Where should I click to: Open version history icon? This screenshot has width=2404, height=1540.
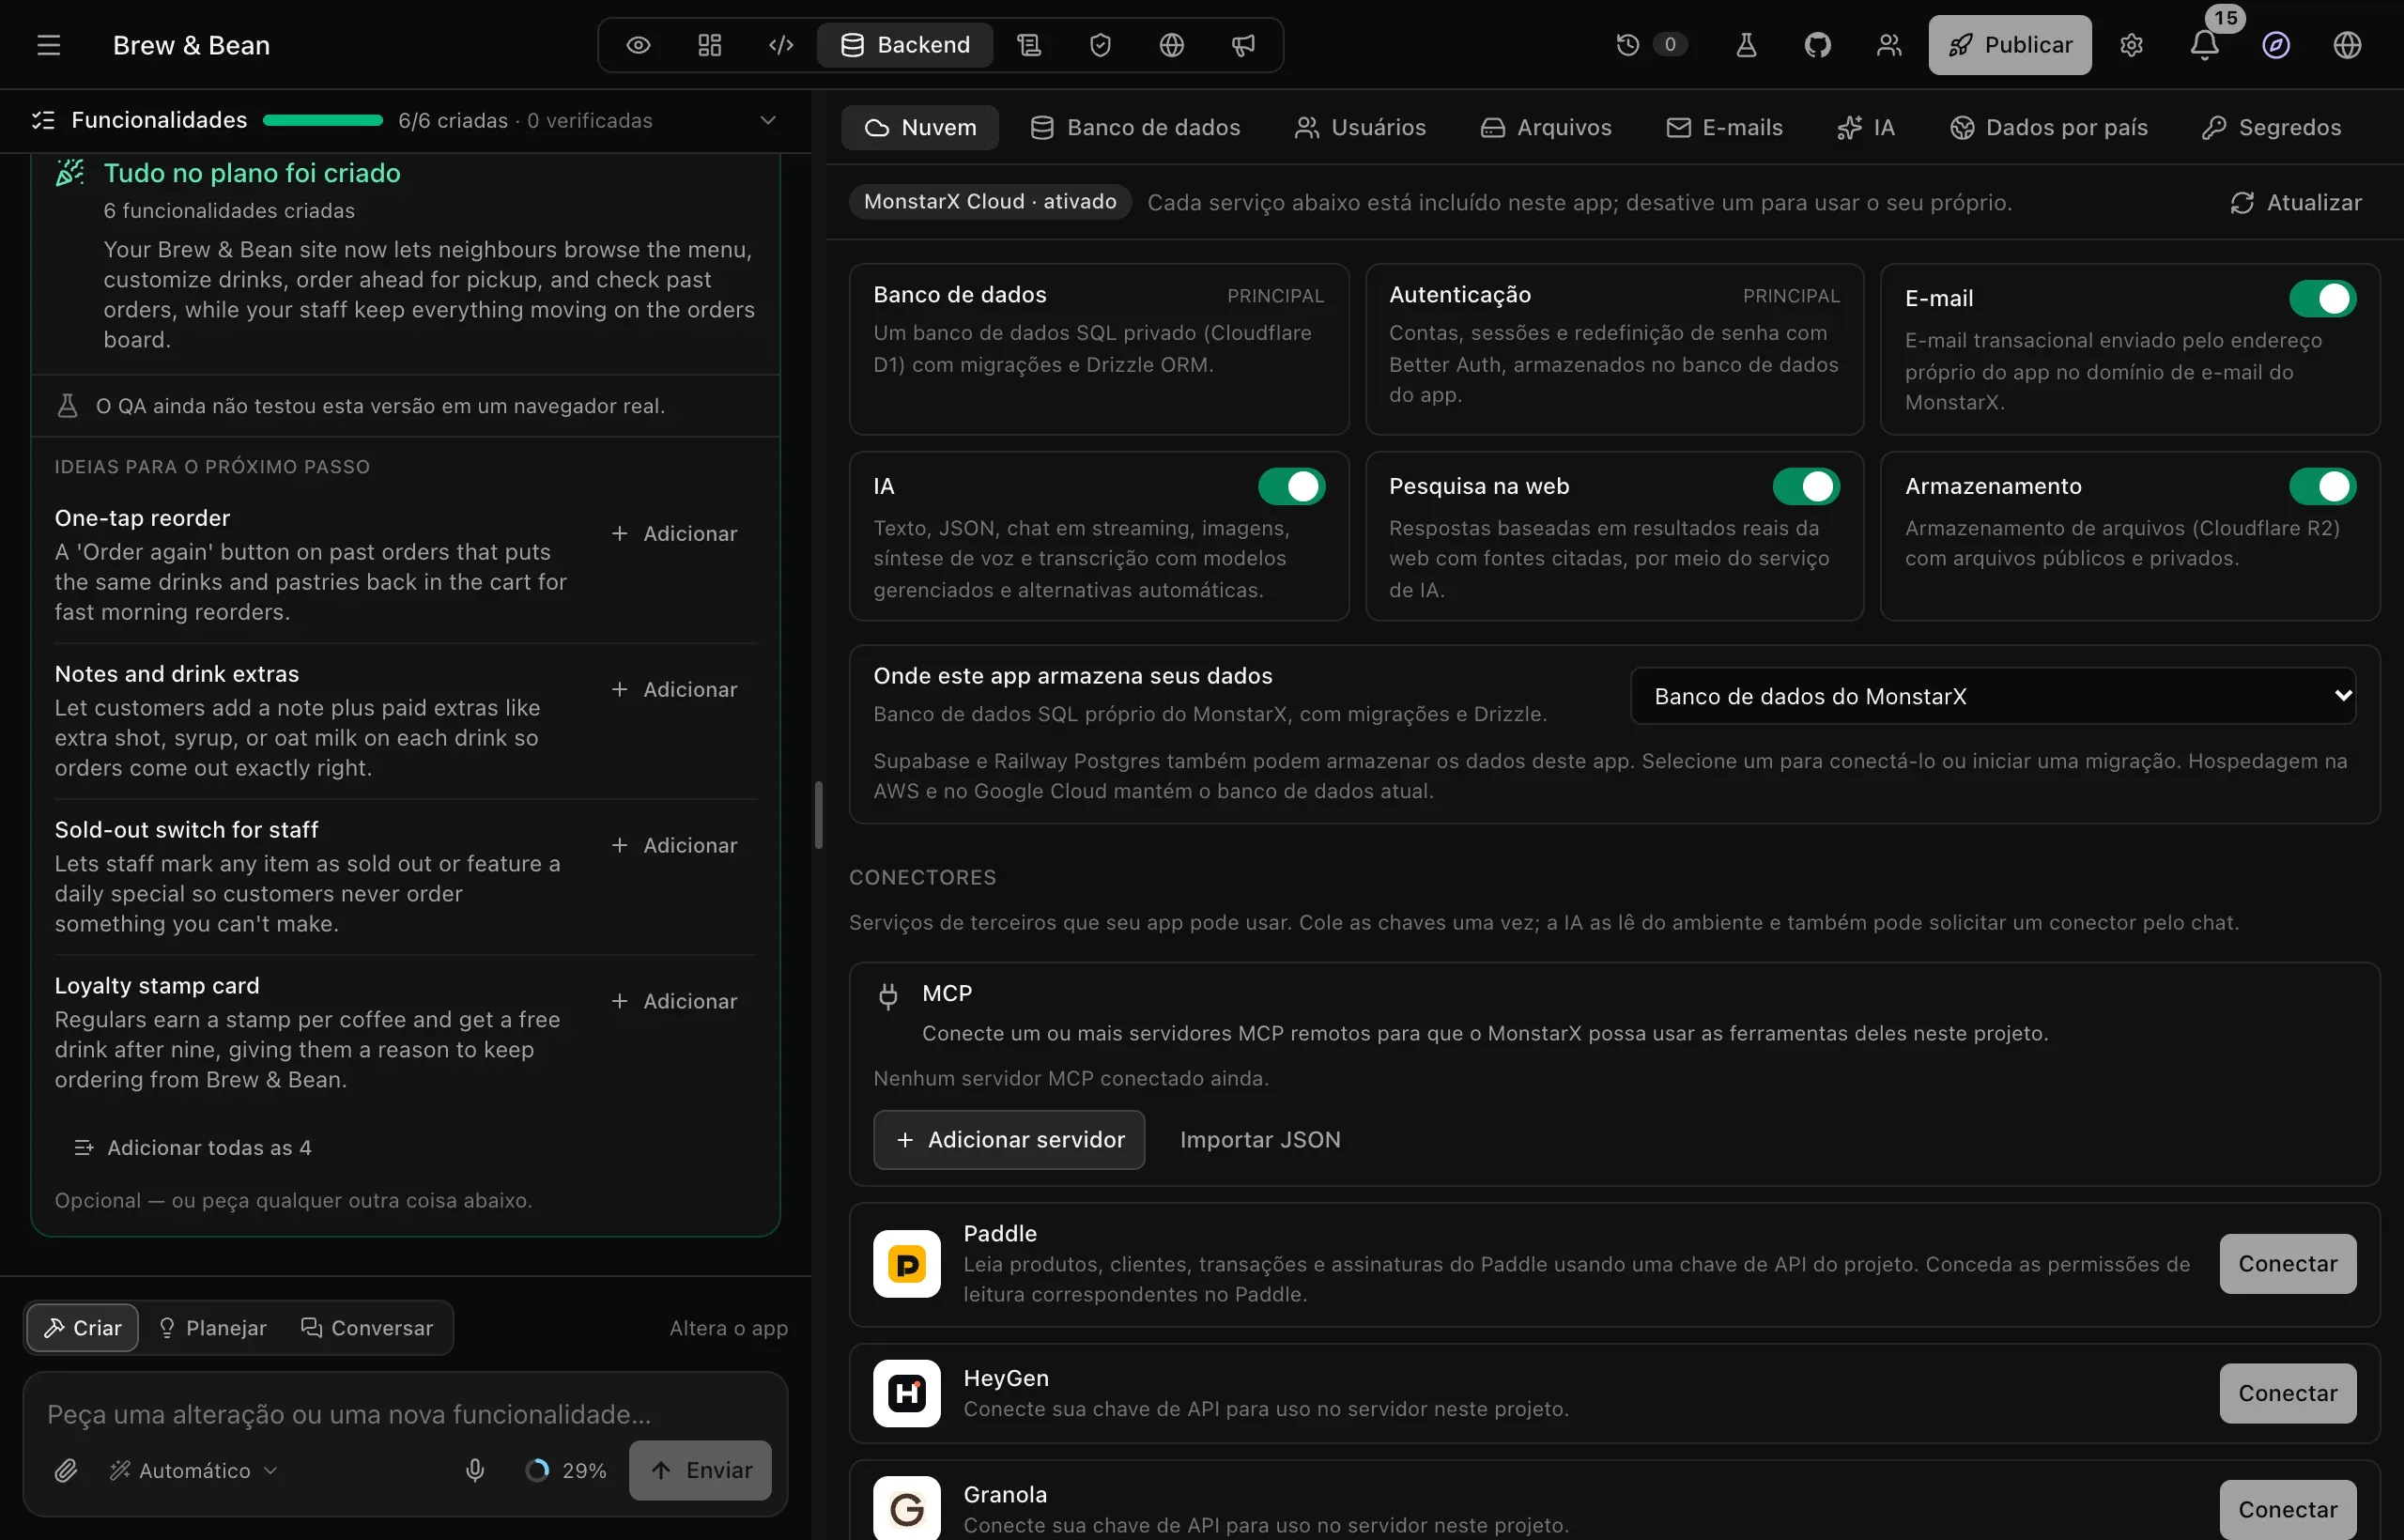[1628, 45]
